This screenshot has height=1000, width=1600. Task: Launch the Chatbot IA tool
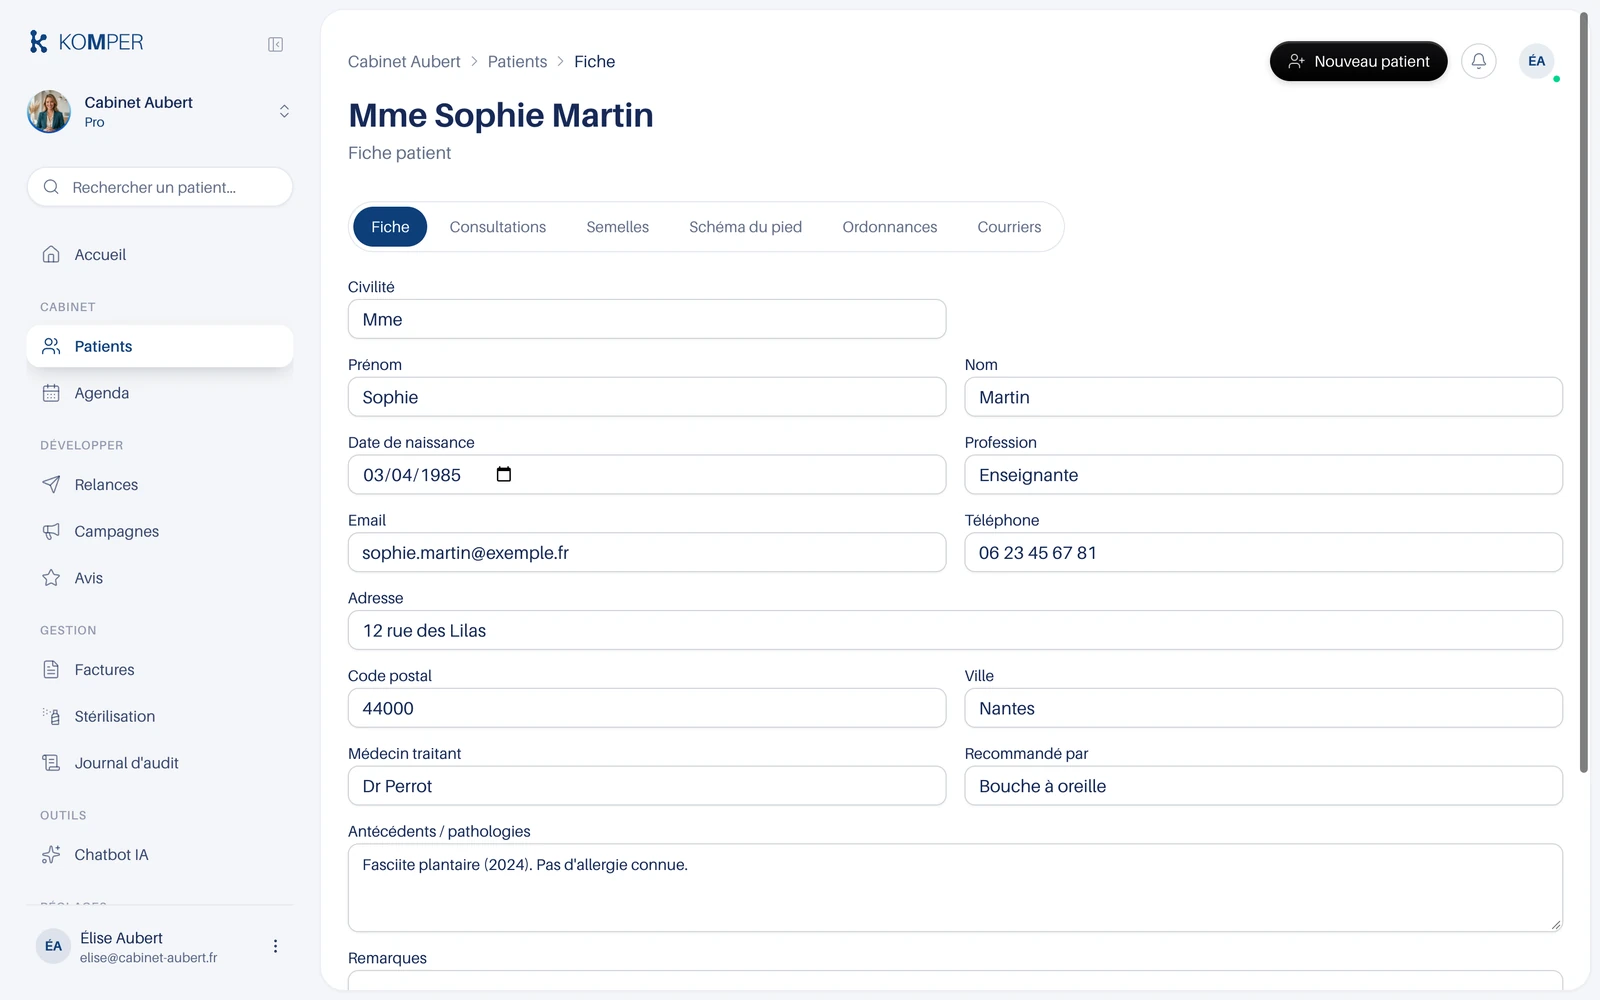point(160,855)
